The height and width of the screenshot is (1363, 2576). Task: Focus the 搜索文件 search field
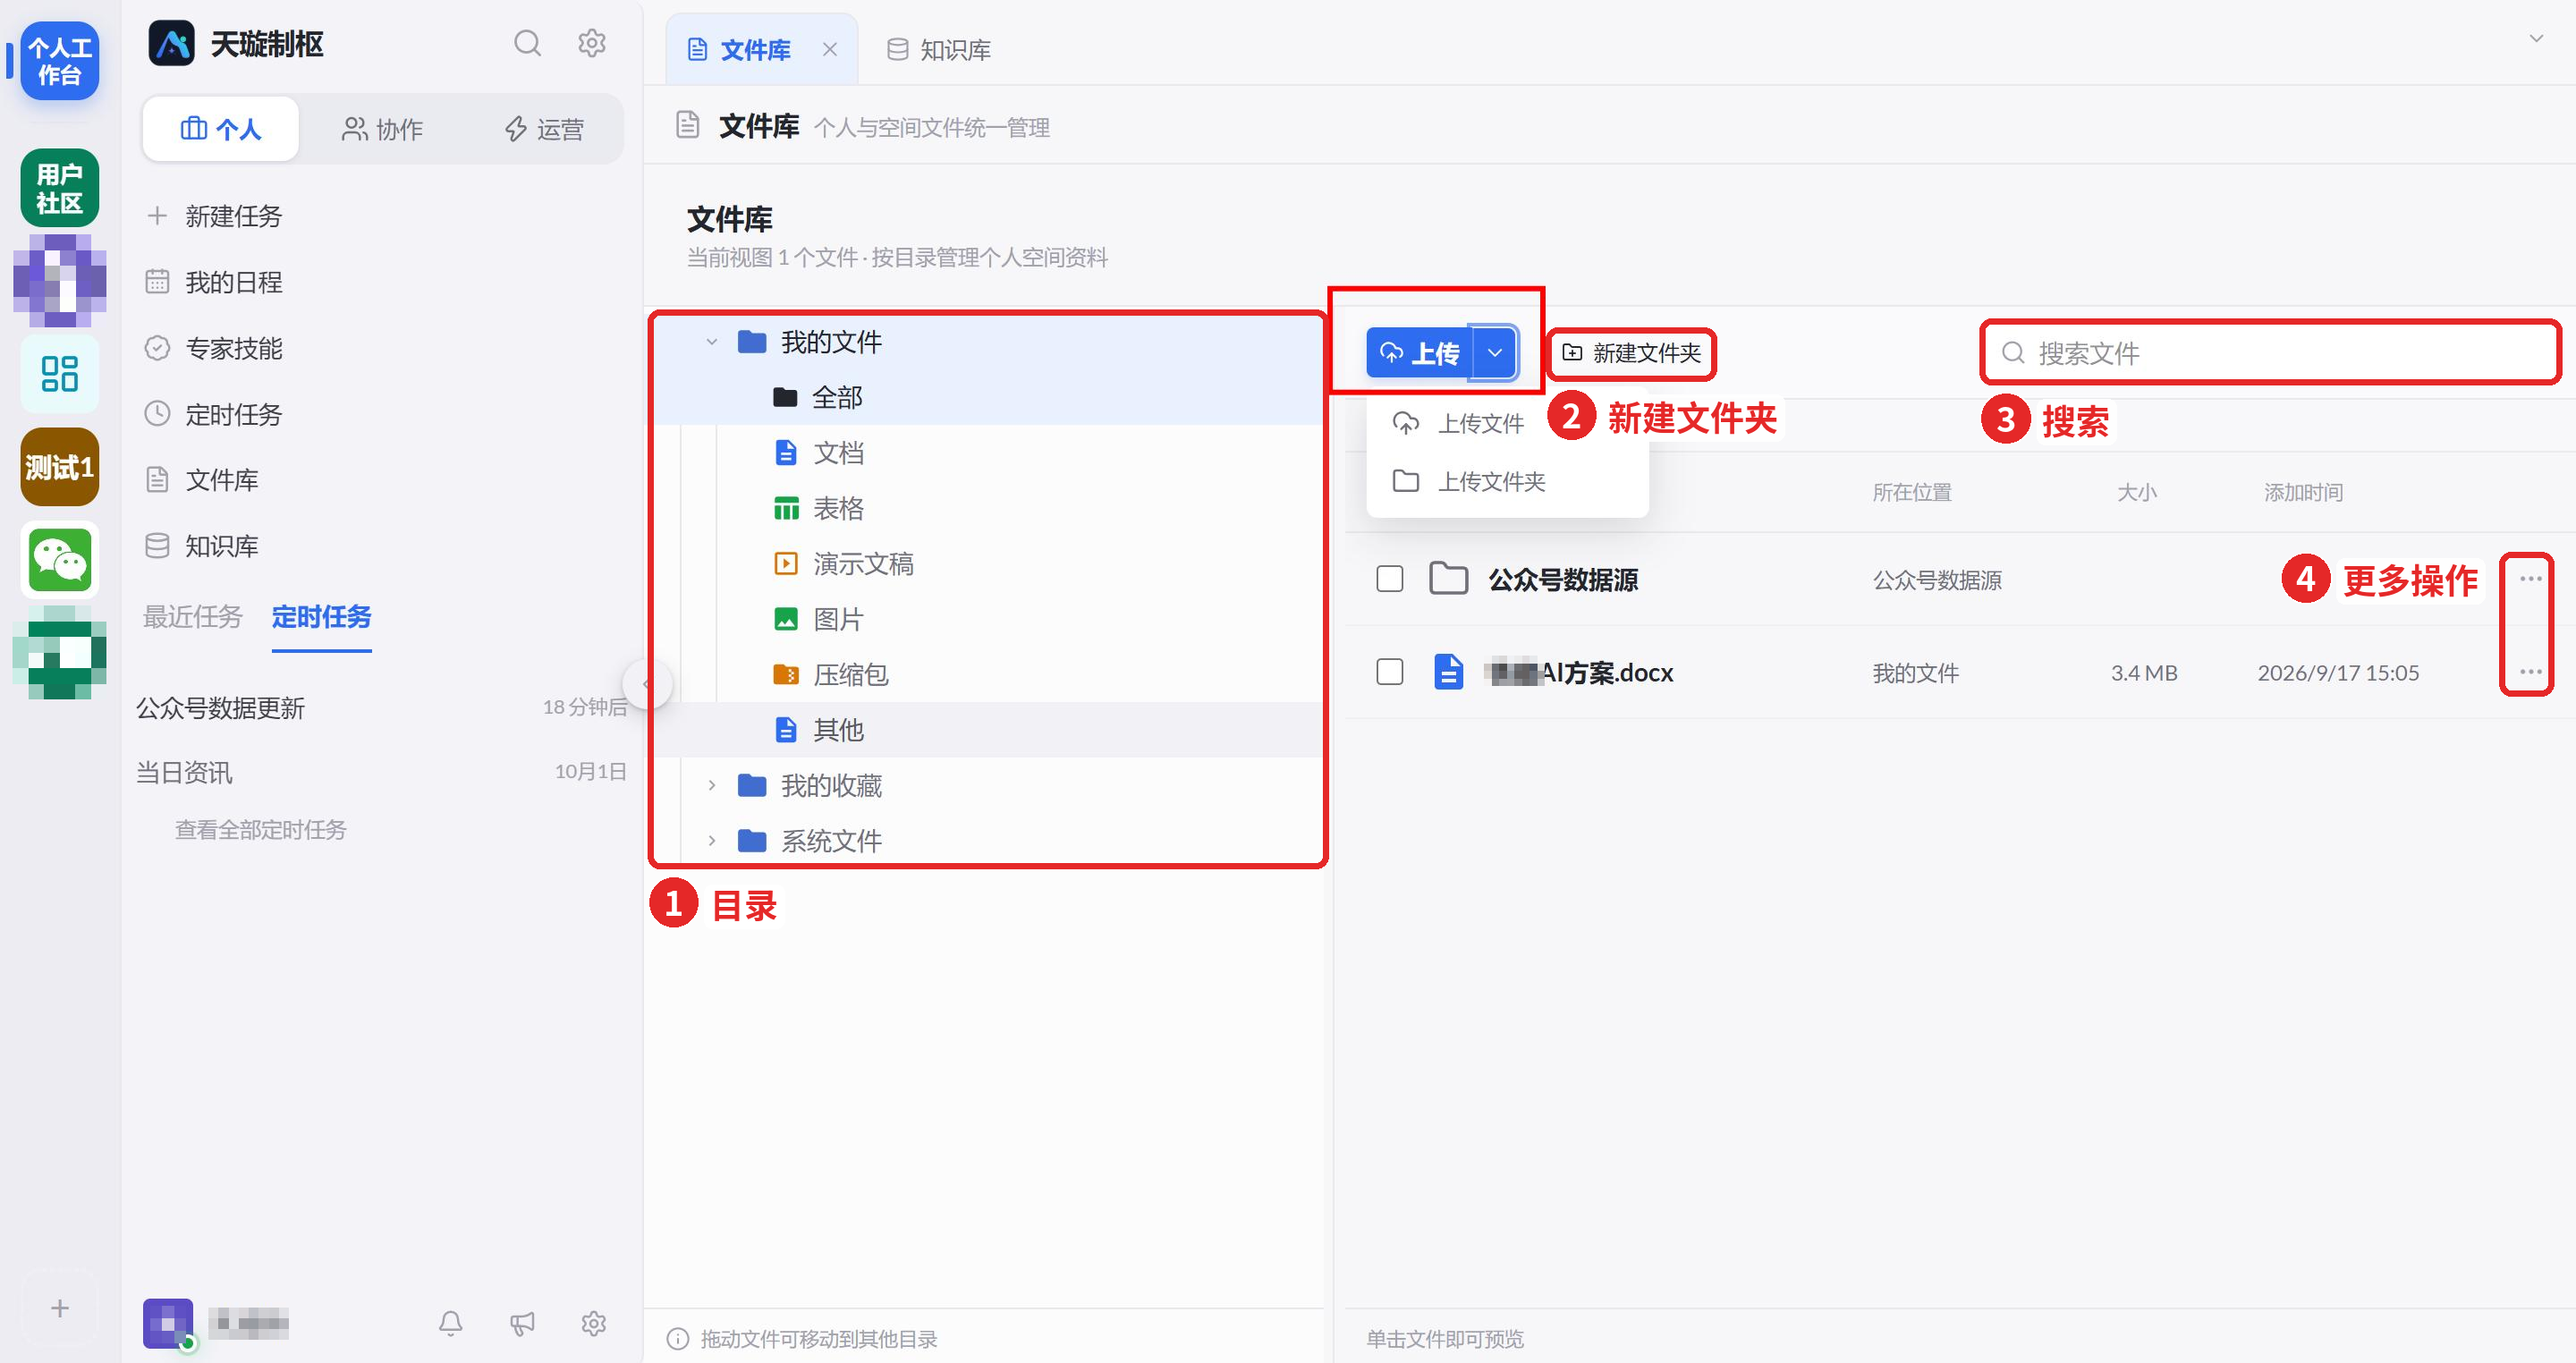coord(2270,353)
